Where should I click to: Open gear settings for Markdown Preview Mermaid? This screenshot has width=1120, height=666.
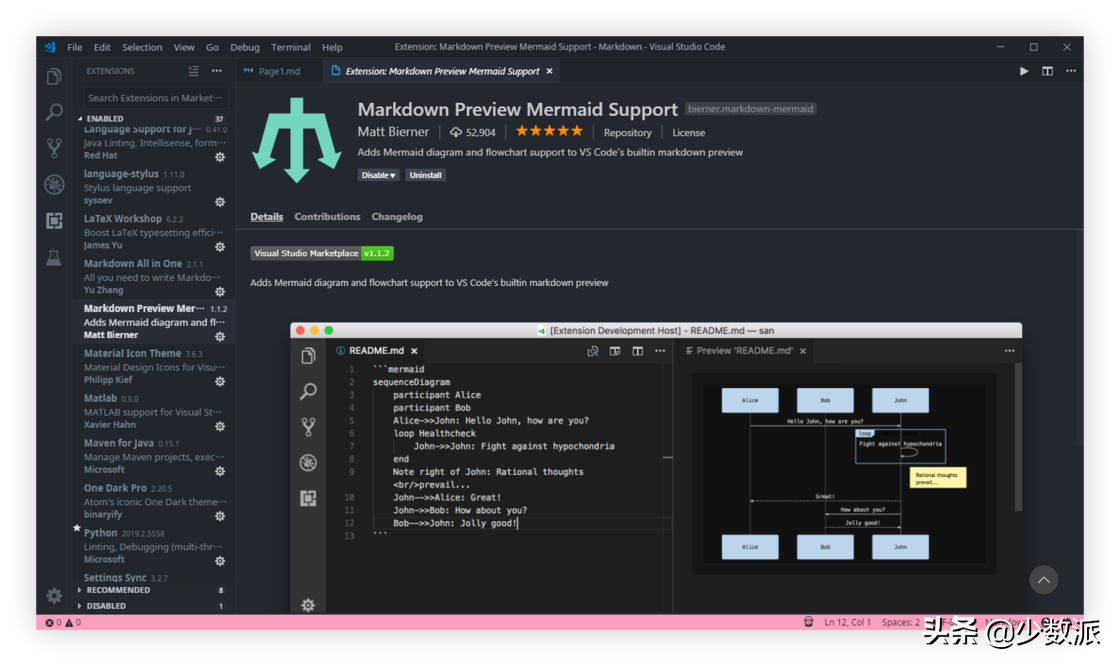[x=220, y=337]
